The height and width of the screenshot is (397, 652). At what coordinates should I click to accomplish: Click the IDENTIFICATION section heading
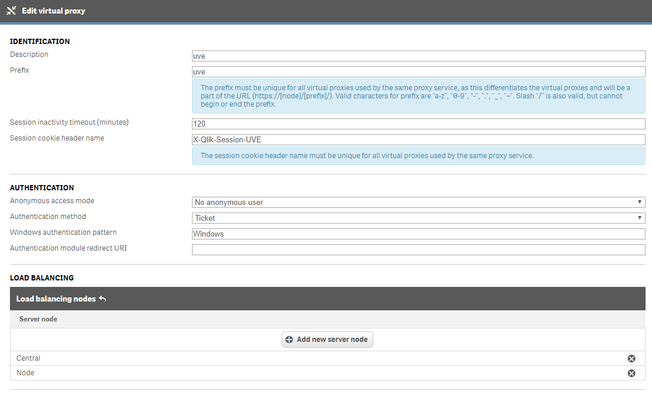pos(40,41)
